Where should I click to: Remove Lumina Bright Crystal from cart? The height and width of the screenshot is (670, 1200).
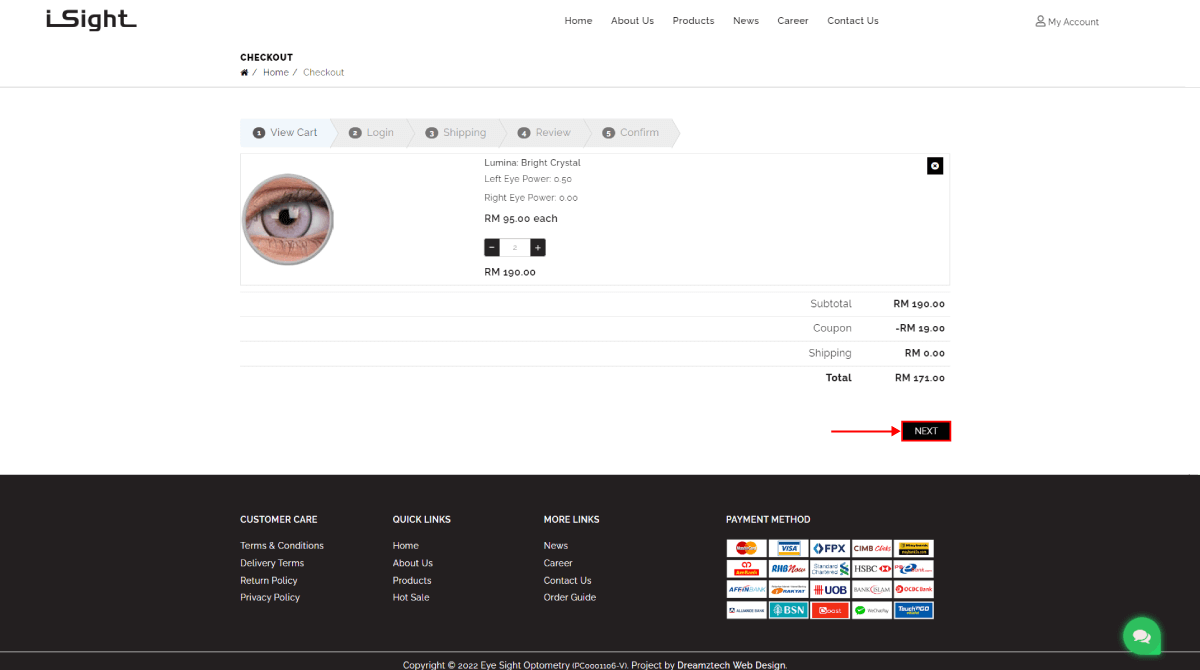tap(935, 166)
